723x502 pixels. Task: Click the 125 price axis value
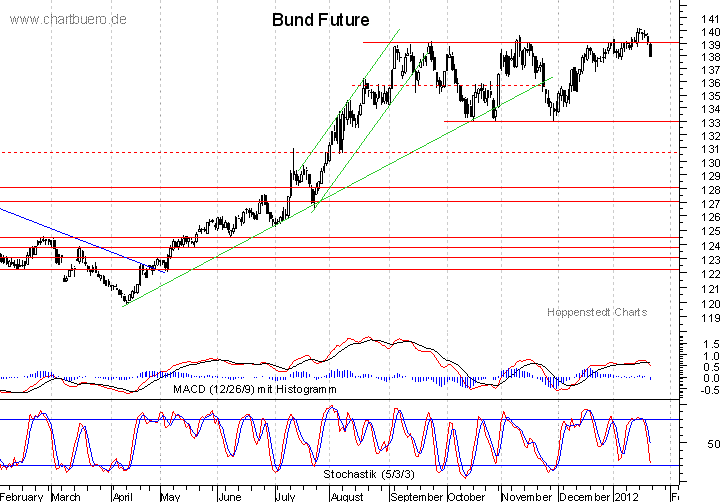pyautogui.click(x=710, y=231)
